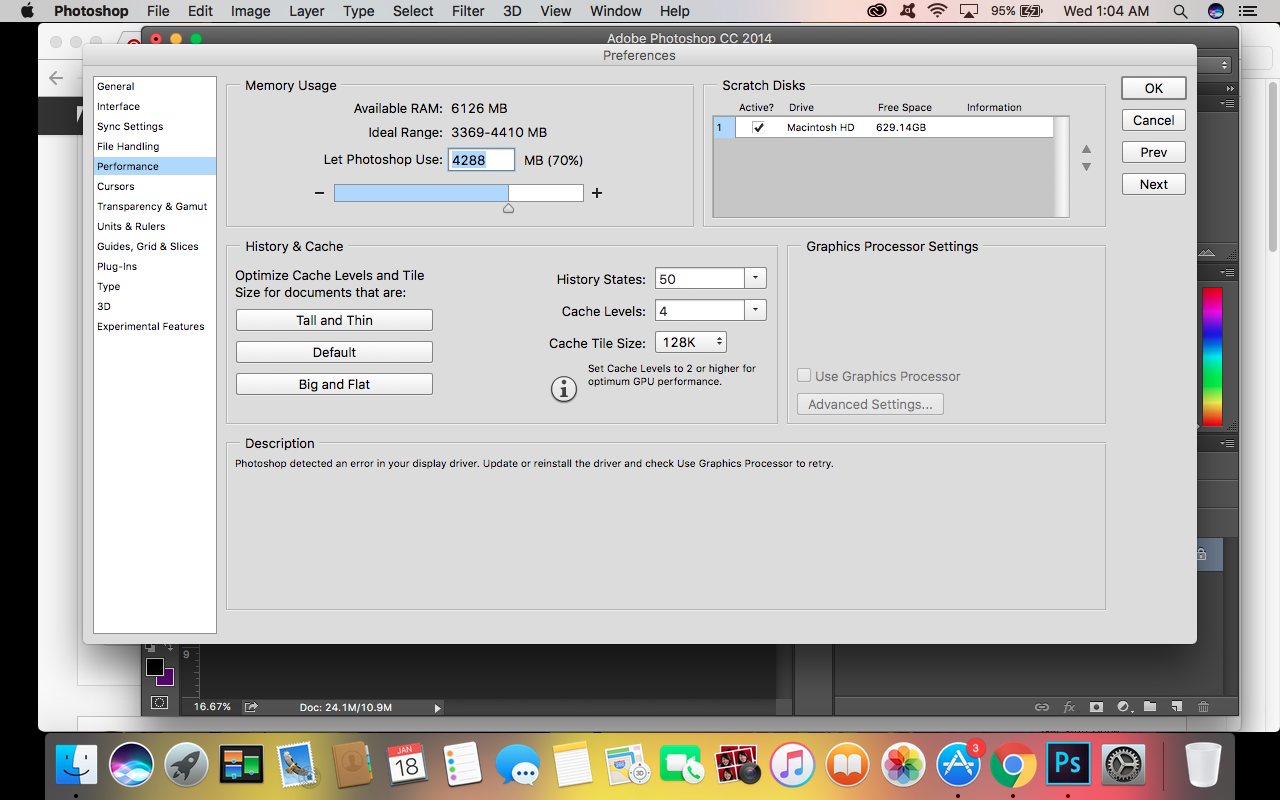The height and width of the screenshot is (800, 1280).
Task: Open the File menu
Action: (158, 11)
